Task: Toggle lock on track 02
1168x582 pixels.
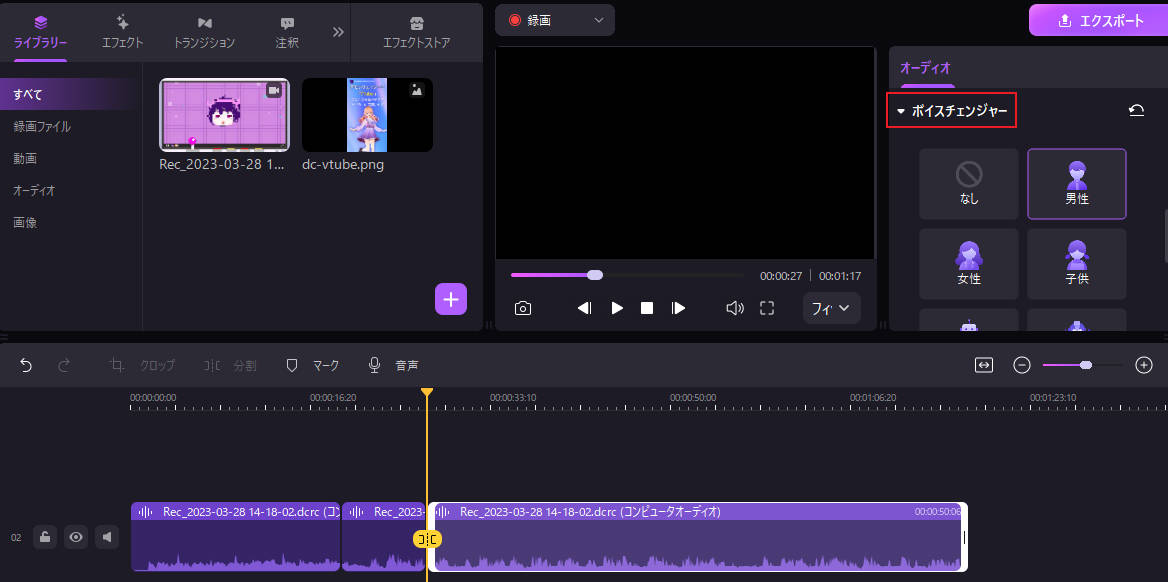Action: click(45, 537)
